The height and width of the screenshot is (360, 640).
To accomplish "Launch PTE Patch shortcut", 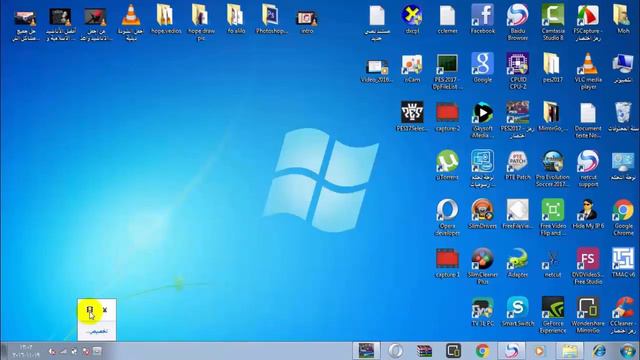I will 518,165.
